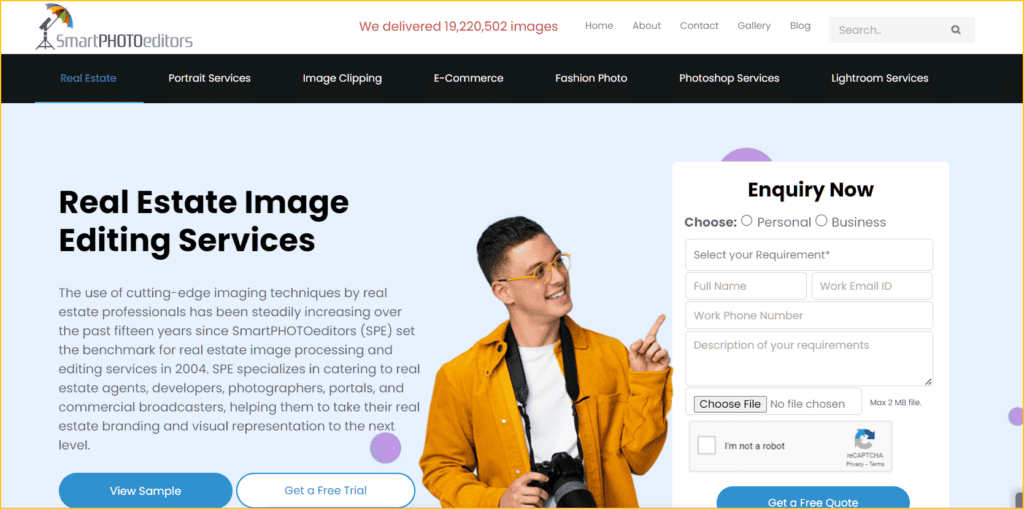Click the View Sample button

pos(146,491)
